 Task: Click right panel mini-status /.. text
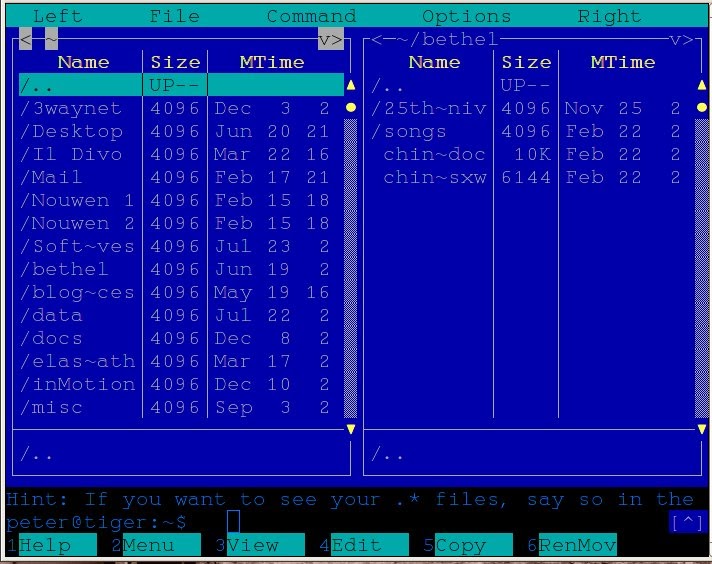click(x=387, y=454)
